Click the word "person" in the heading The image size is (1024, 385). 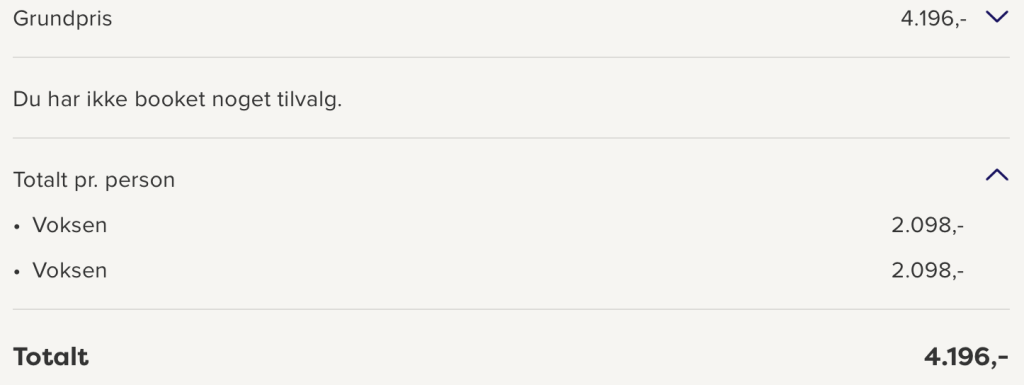(x=140, y=181)
